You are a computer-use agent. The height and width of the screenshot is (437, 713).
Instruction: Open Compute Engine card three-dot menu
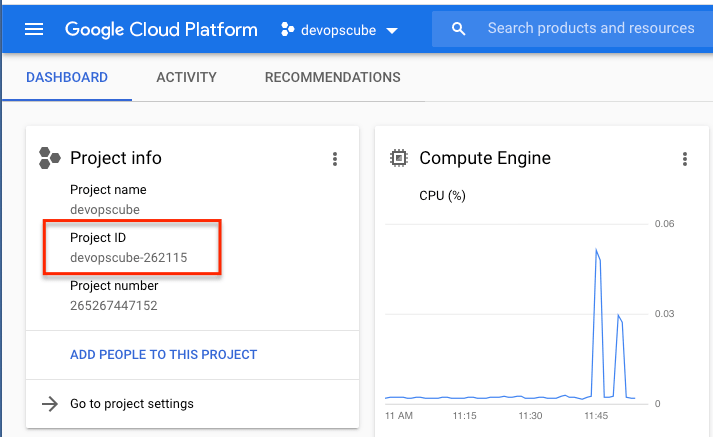[x=685, y=159]
